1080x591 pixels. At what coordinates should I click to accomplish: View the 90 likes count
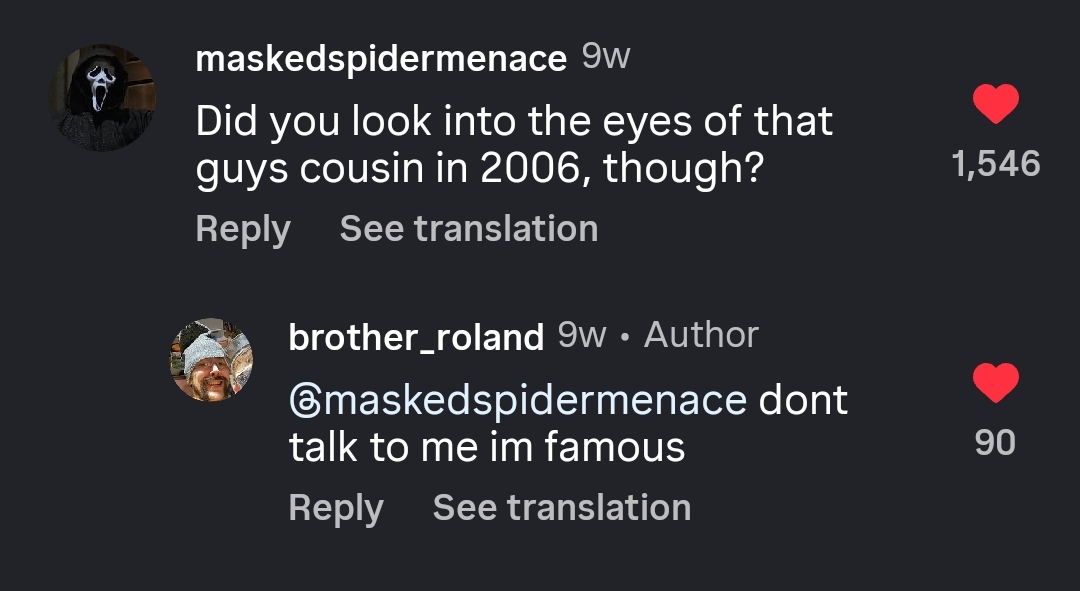click(995, 442)
